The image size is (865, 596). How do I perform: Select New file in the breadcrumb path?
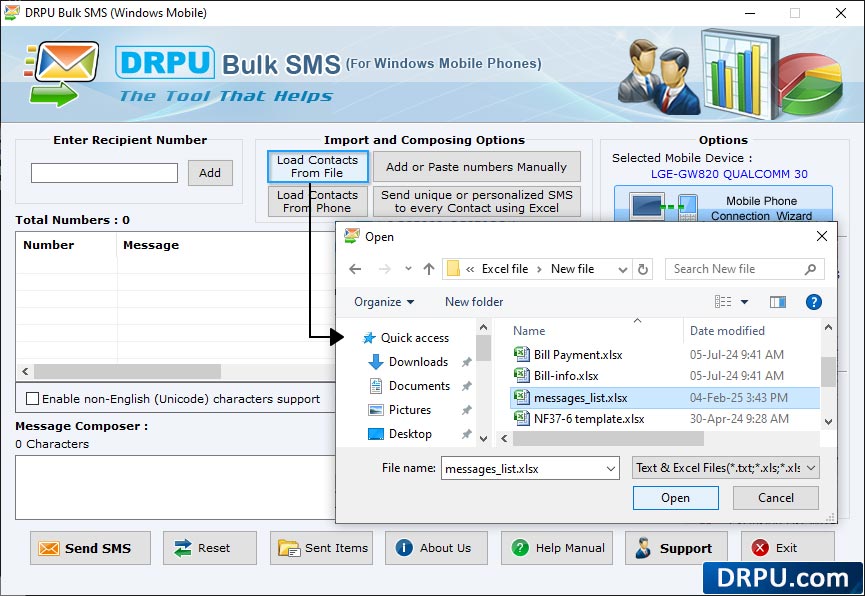tap(573, 269)
